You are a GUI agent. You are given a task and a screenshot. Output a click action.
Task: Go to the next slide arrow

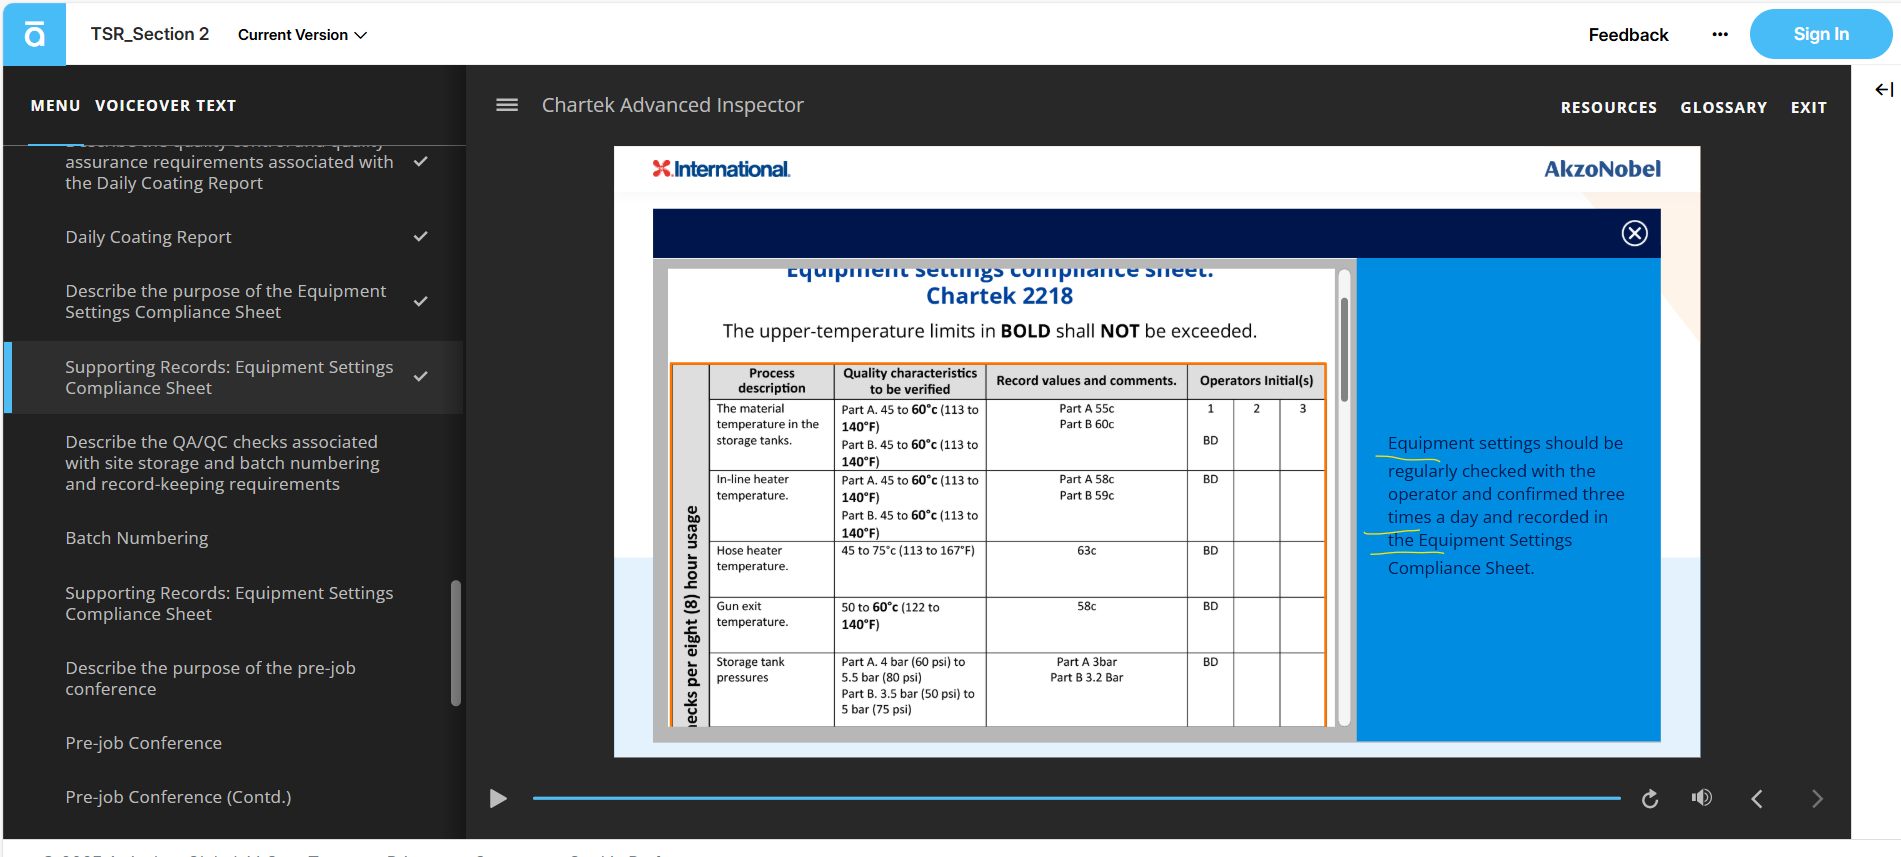[x=1817, y=798]
